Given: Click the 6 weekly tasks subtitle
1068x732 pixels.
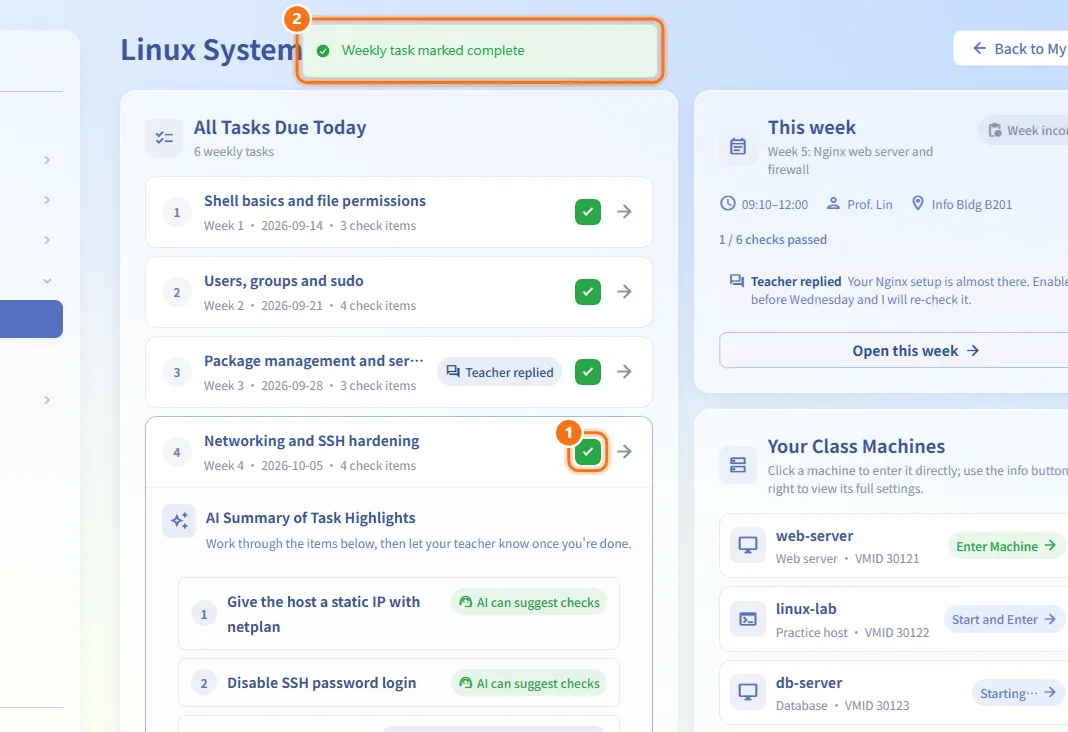Looking at the screenshot, I should pos(234,152).
